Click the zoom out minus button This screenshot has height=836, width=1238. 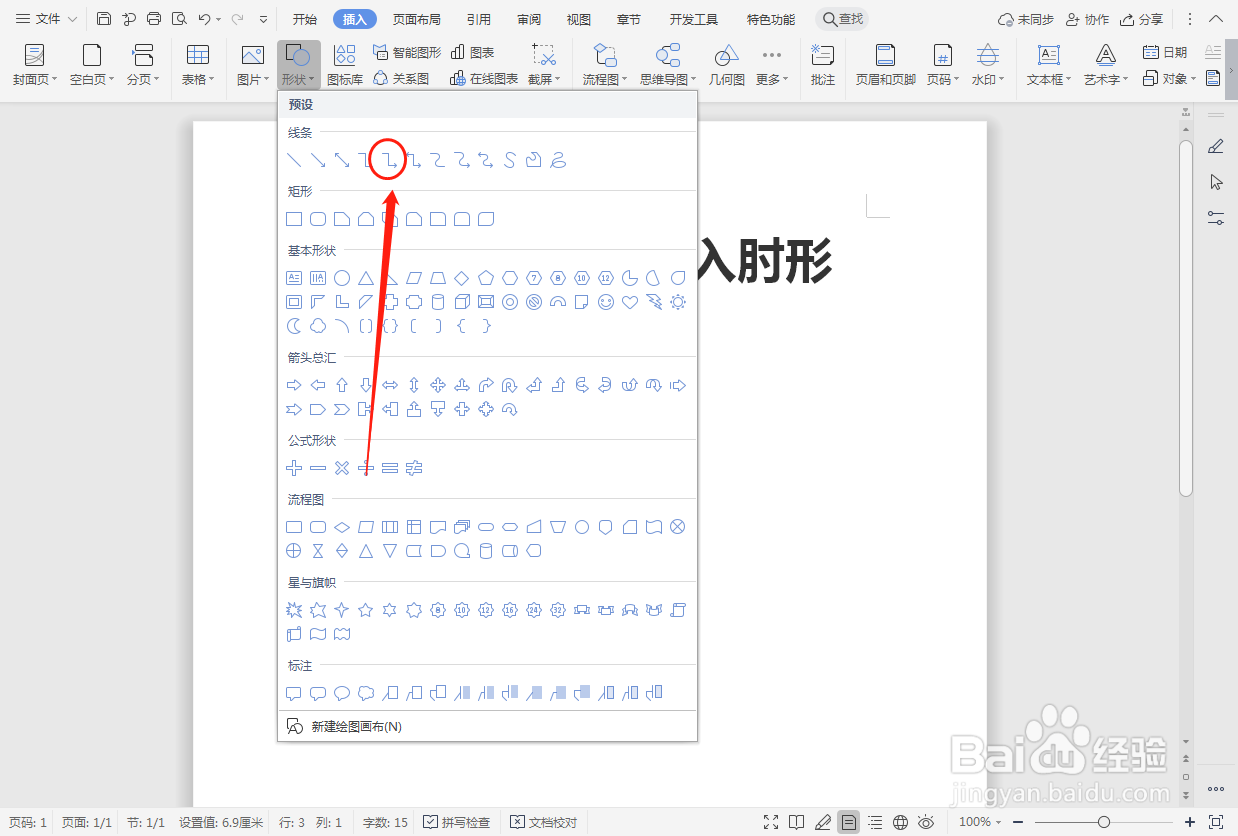coord(1016,822)
